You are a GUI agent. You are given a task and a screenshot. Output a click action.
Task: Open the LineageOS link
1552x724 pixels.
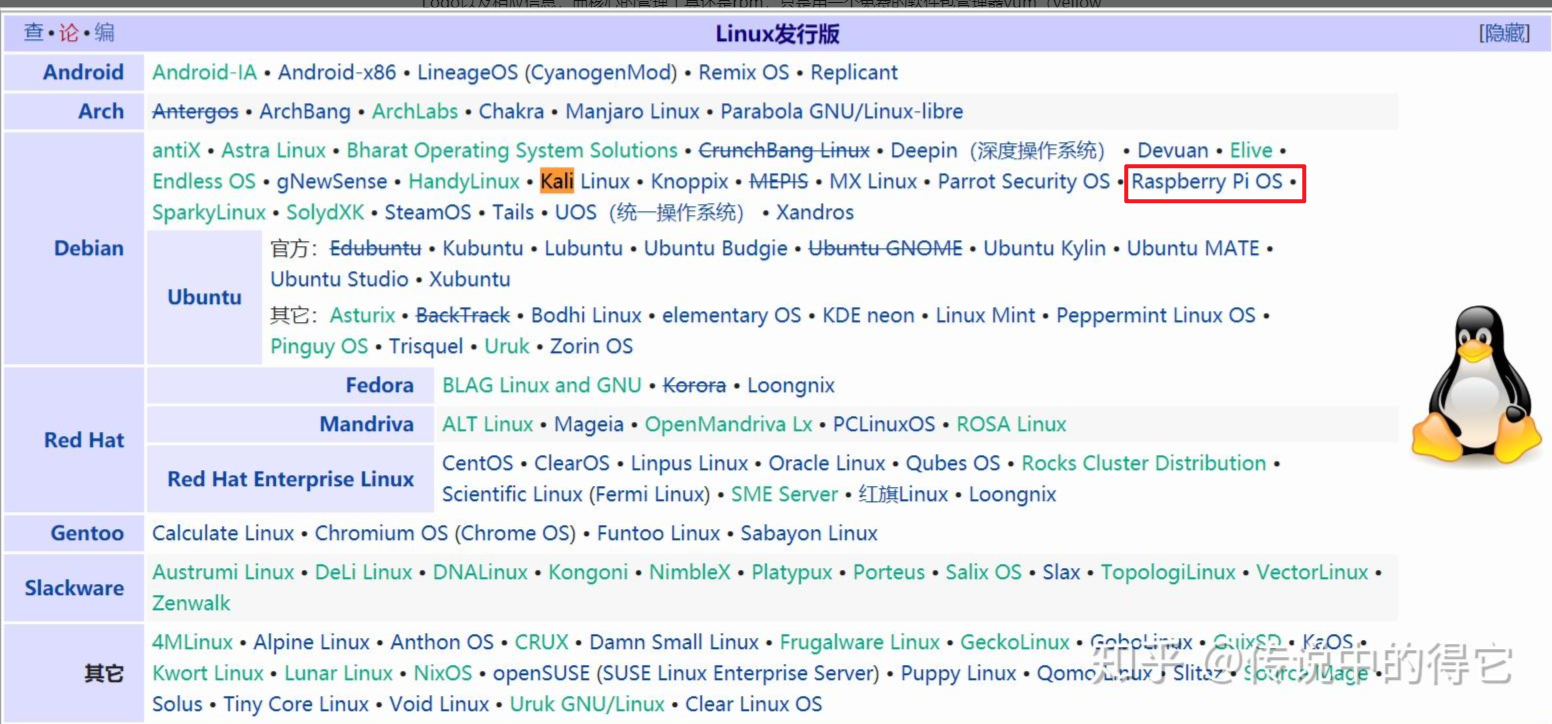468,72
